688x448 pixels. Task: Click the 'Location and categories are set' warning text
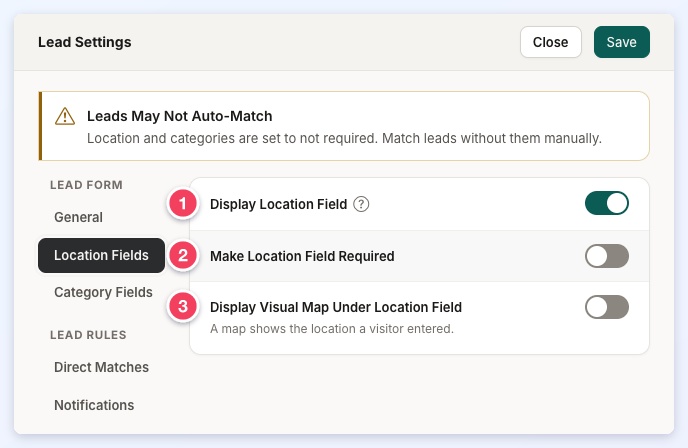coord(344,139)
